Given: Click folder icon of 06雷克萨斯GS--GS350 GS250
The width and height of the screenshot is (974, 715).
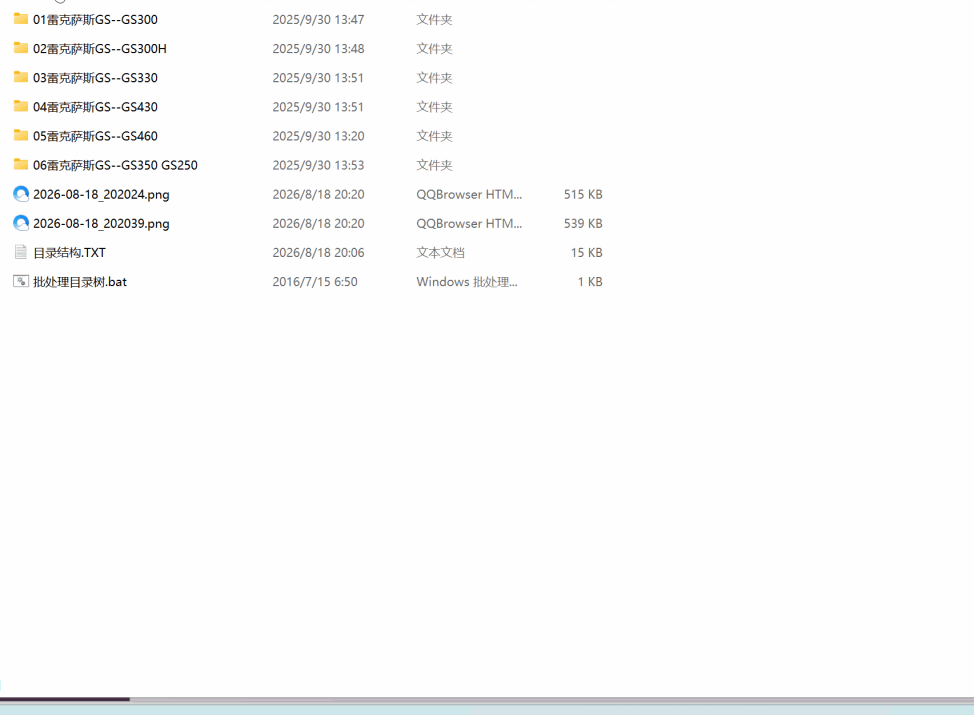Looking at the screenshot, I should click(20, 165).
